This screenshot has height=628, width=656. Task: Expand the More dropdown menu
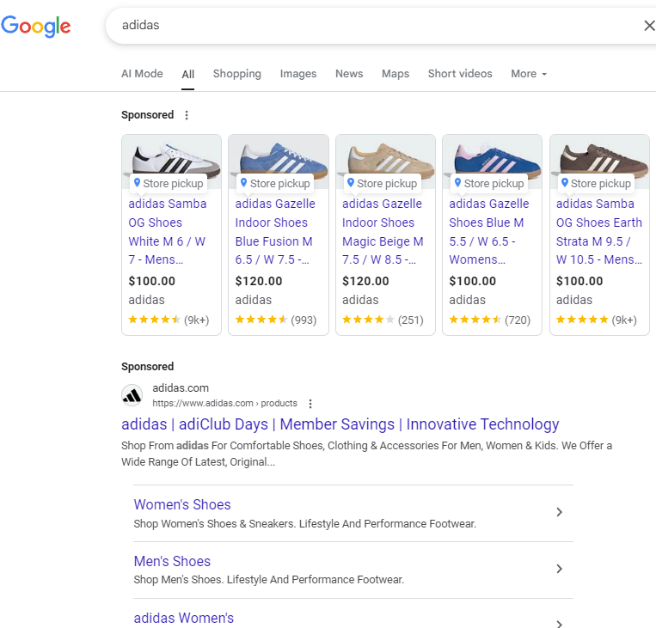tap(529, 74)
